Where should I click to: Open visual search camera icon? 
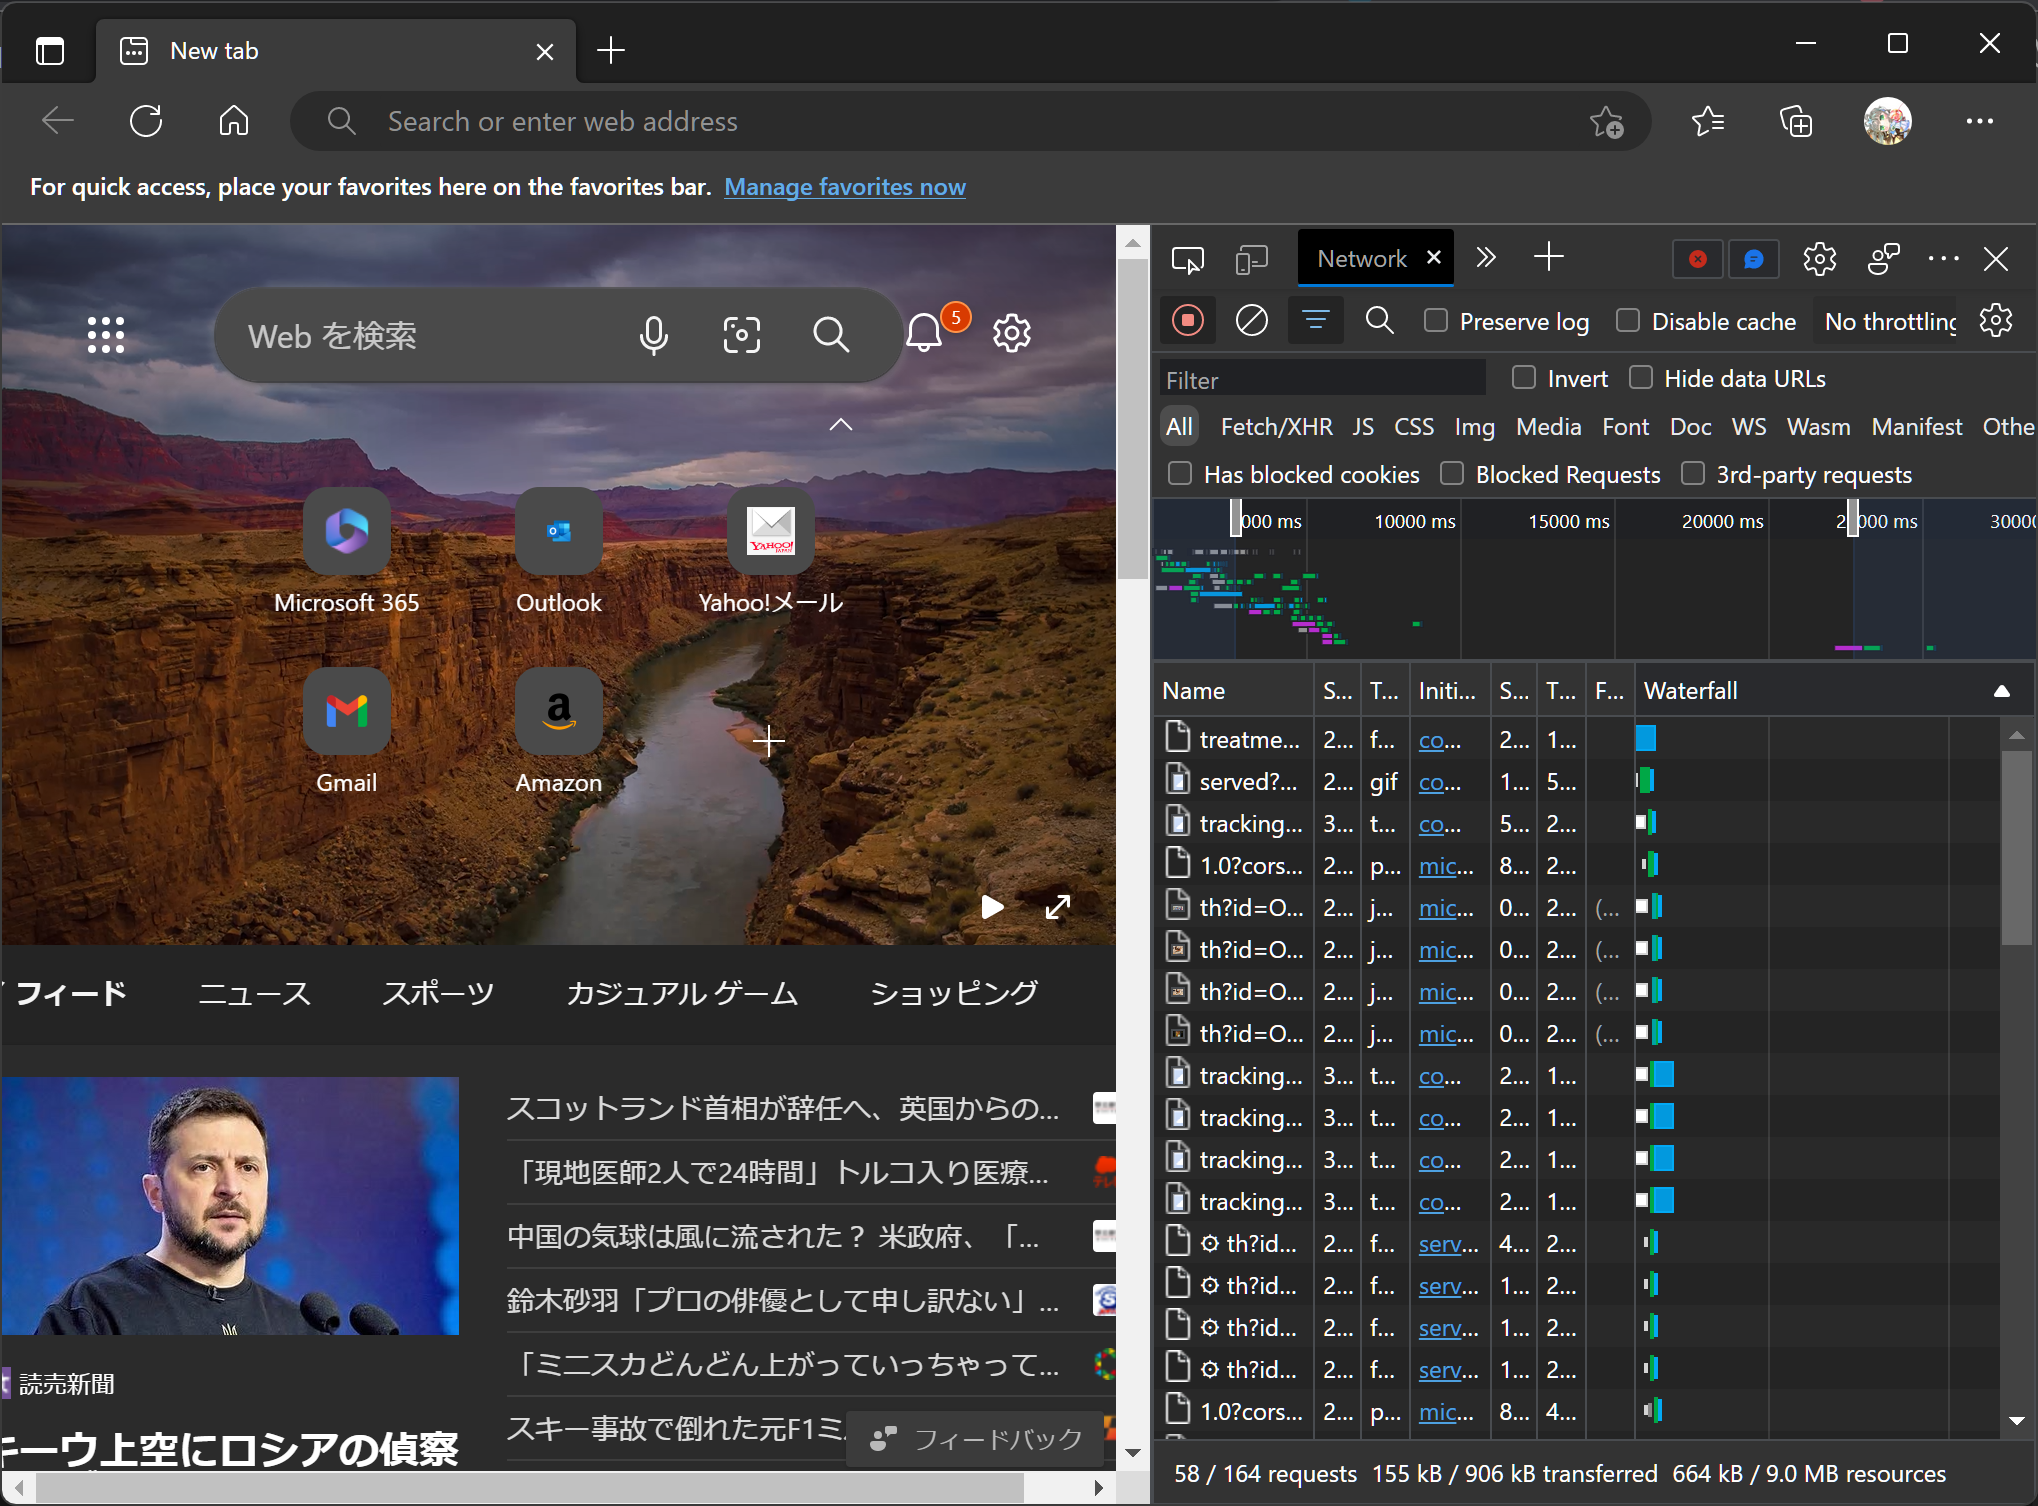(x=741, y=335)
